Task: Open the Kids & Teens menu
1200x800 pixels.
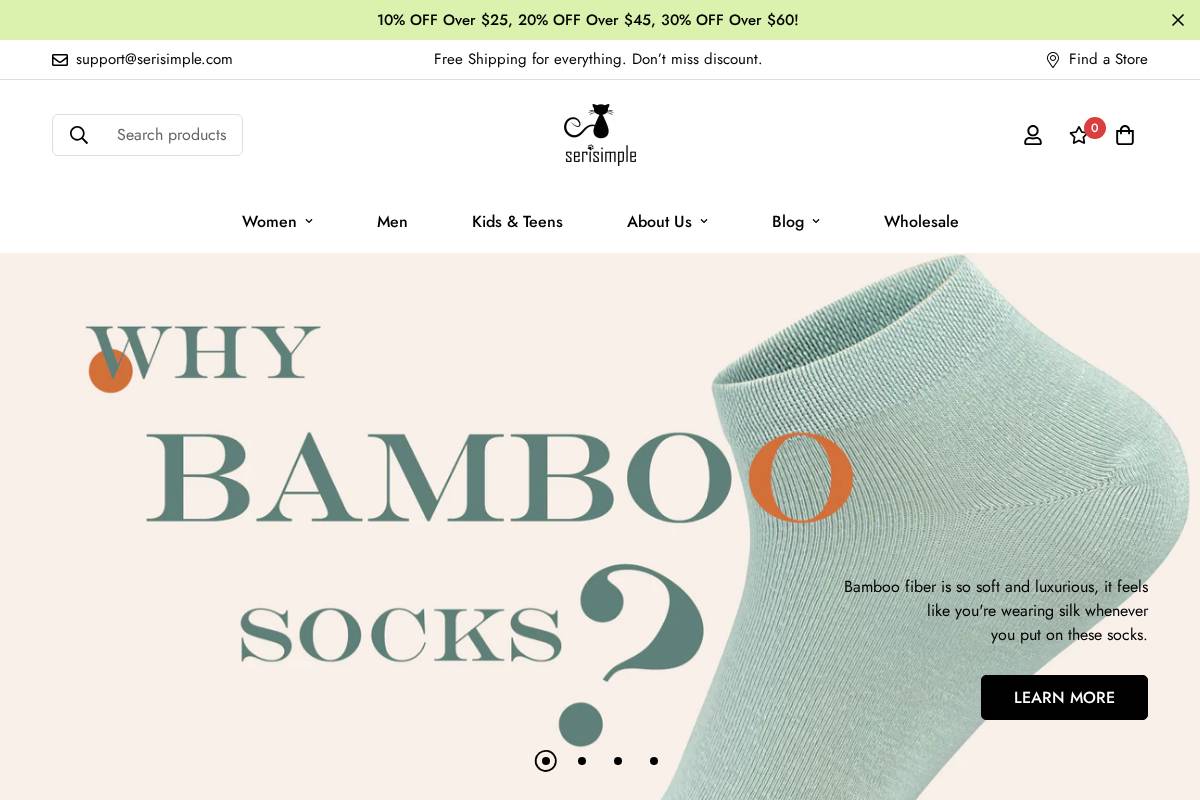Action: [517, 222]
